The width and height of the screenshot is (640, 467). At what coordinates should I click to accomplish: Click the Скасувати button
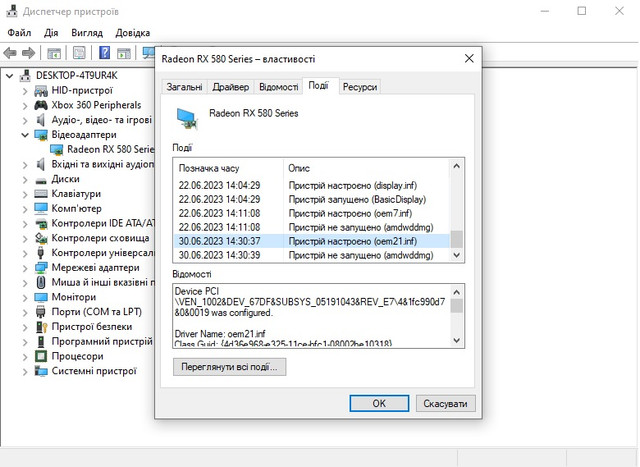tap(445, 403)
